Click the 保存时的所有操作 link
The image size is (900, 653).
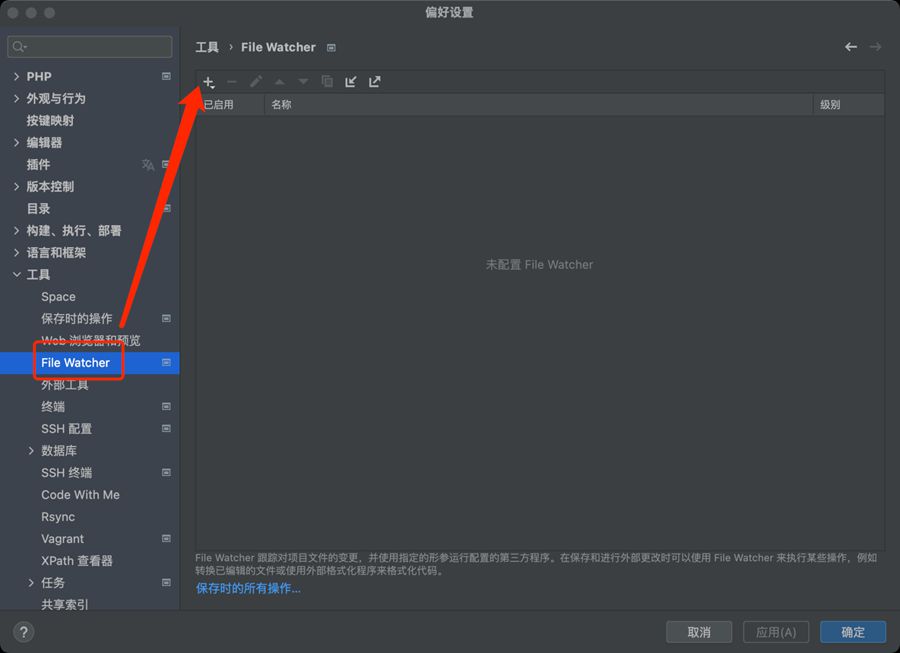tap(248, 589)
